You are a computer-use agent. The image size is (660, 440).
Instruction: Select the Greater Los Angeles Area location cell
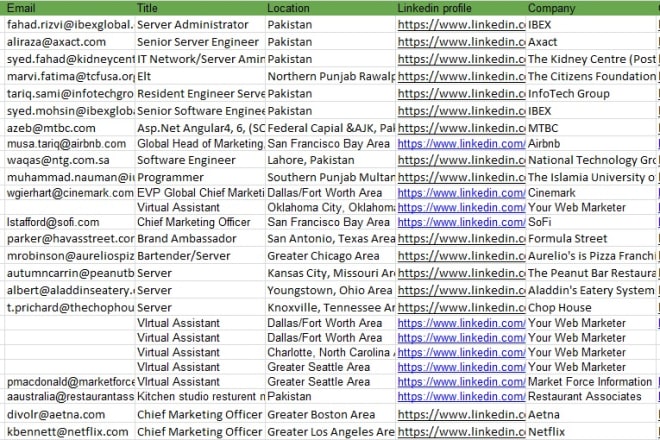[x=330, y=432]
